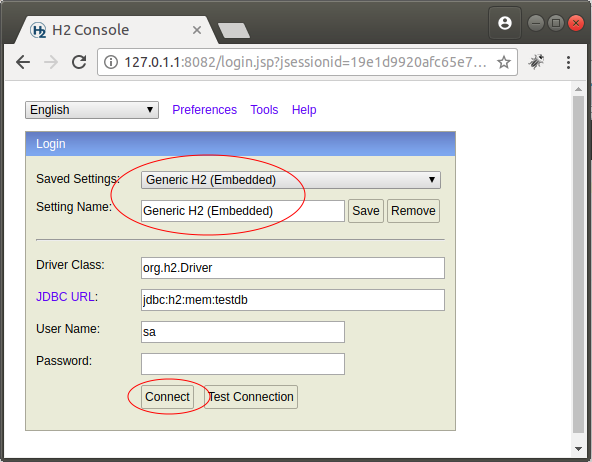This screenshot has width=592, height=462.
Task: View site information icon in address bar
Action: click(x=111, y=62)
